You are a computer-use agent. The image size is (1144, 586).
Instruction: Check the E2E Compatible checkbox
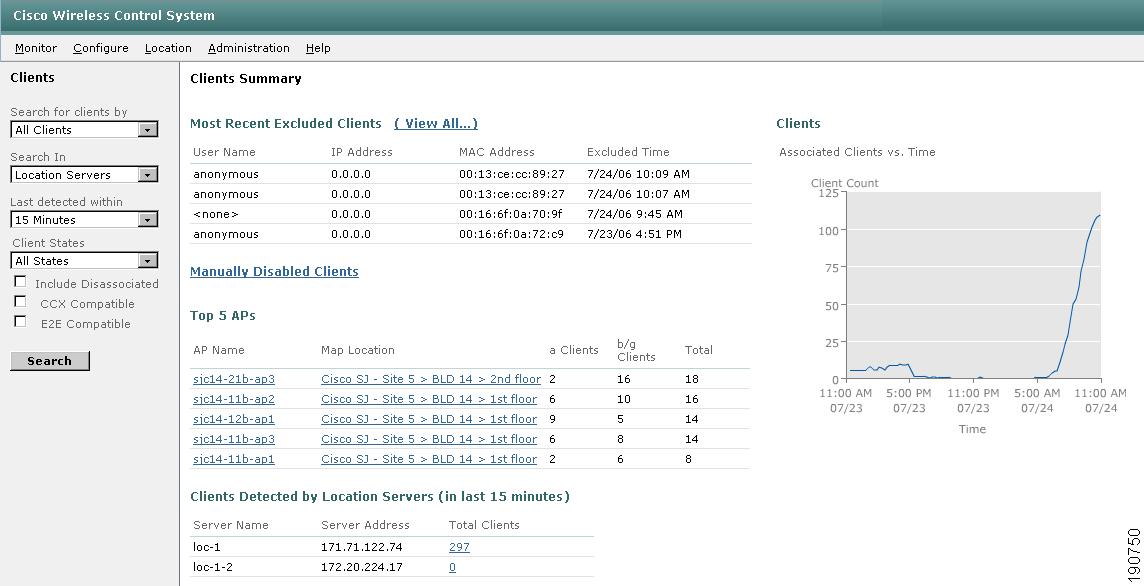[20, 322]
